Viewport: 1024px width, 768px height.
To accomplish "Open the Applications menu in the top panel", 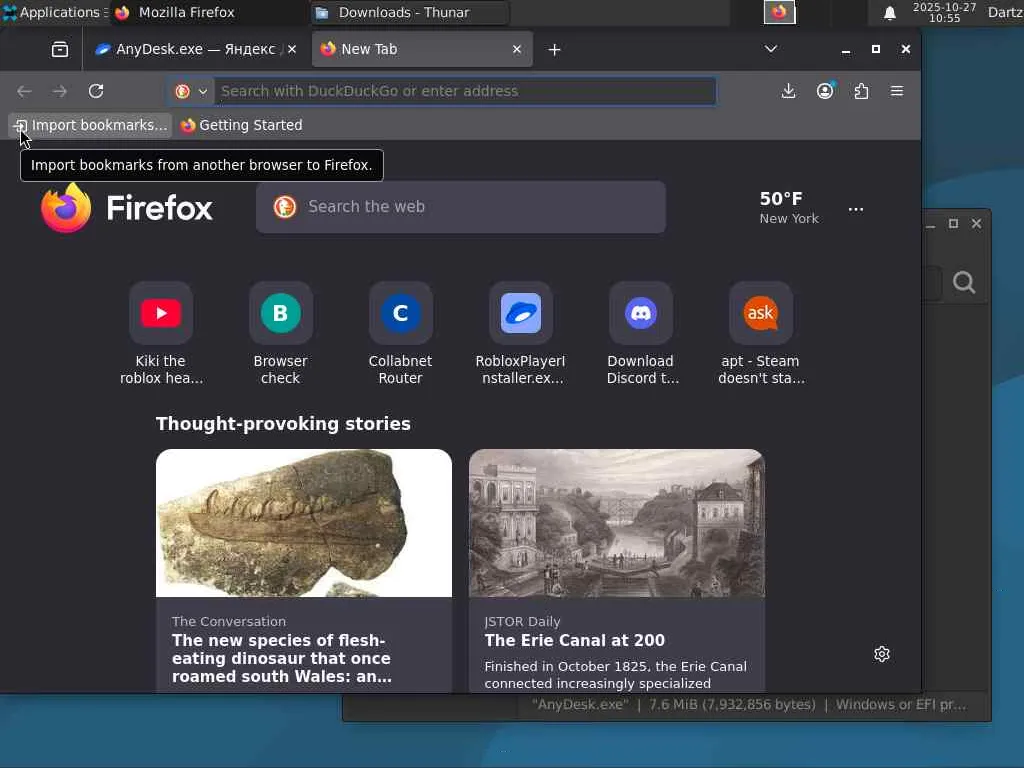I will [x=55, y=12].
